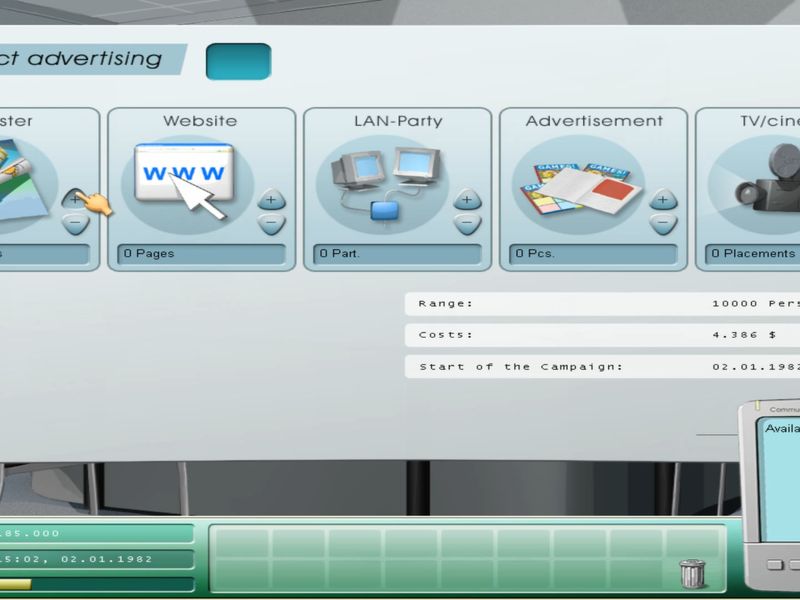Click the '0 Part.' LAN-Party field
Screen dimensions: 800x600
pos(397,254)
